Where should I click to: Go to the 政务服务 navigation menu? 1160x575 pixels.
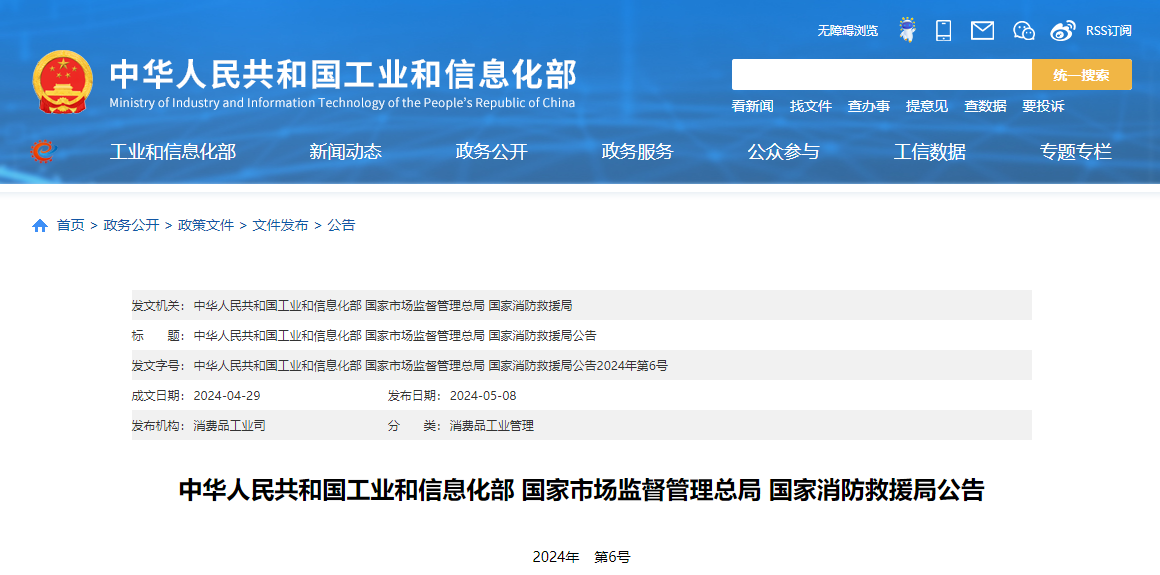[637, 152]
